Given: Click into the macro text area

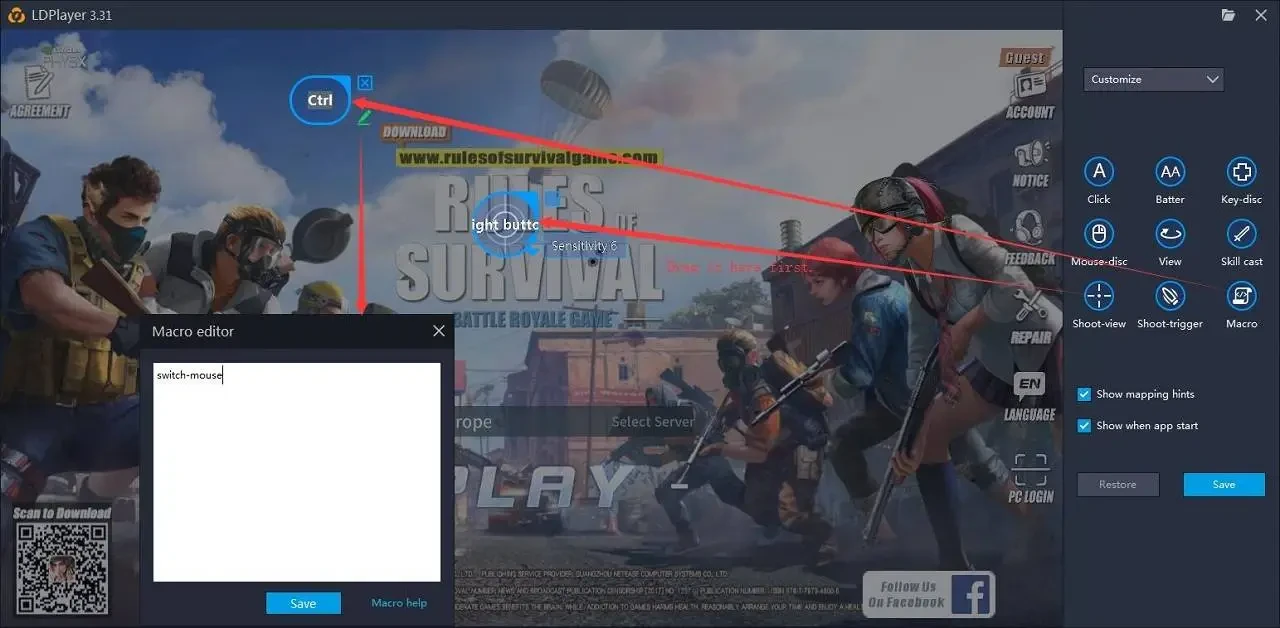Looking at the screenshot, I should (x=297, y=472).
